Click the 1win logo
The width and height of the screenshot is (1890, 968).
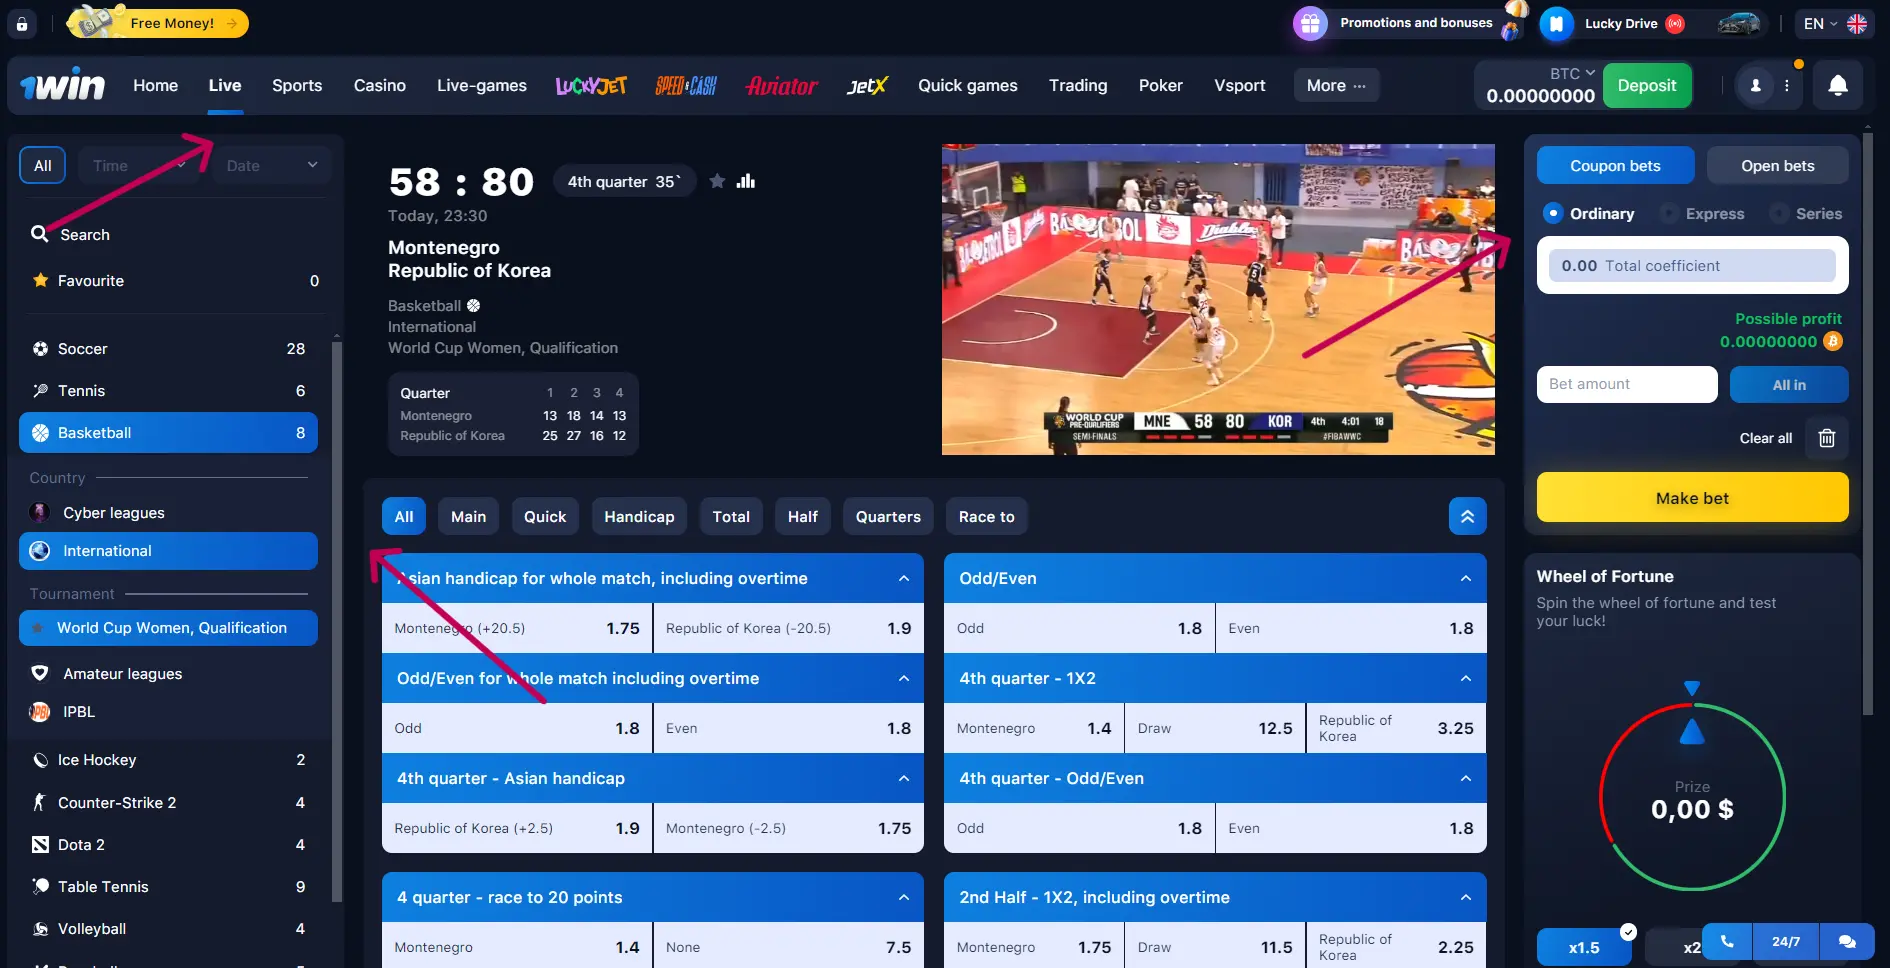click(x=63, y=86)
